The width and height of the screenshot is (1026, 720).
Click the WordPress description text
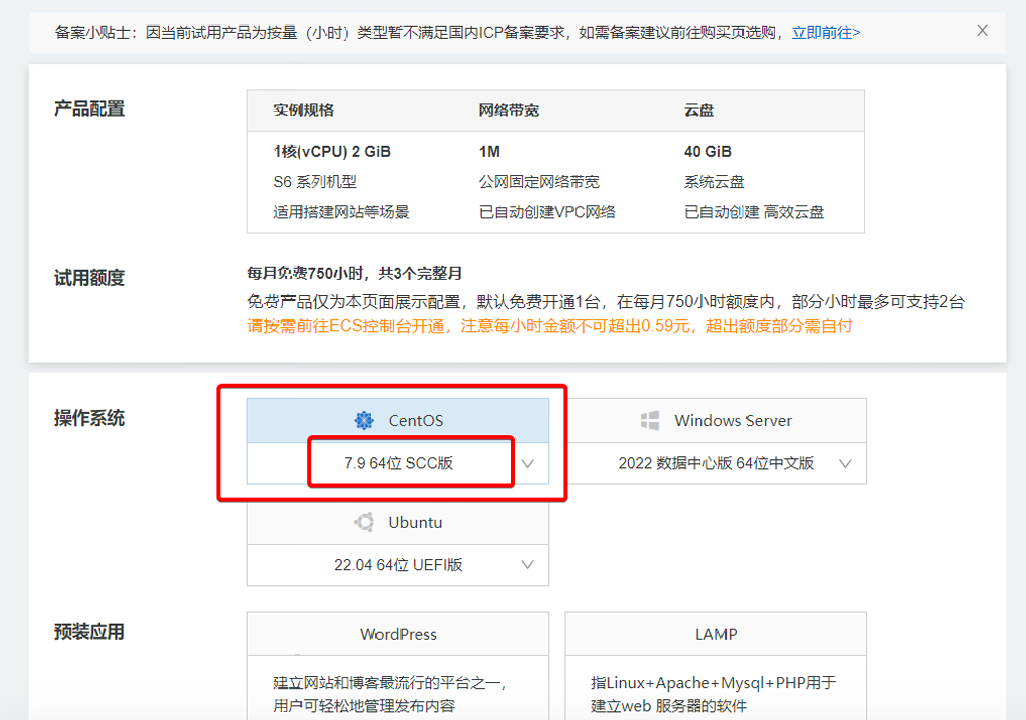click(390, 694)
